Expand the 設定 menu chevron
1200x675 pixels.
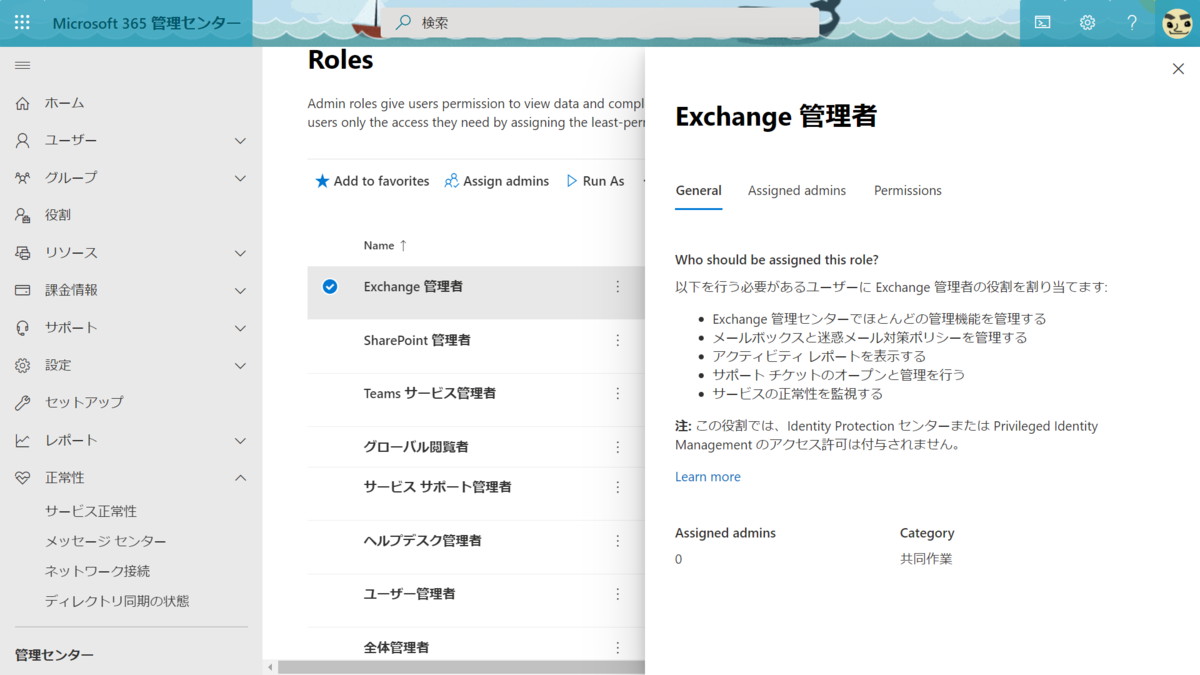[x=240, y=366]
